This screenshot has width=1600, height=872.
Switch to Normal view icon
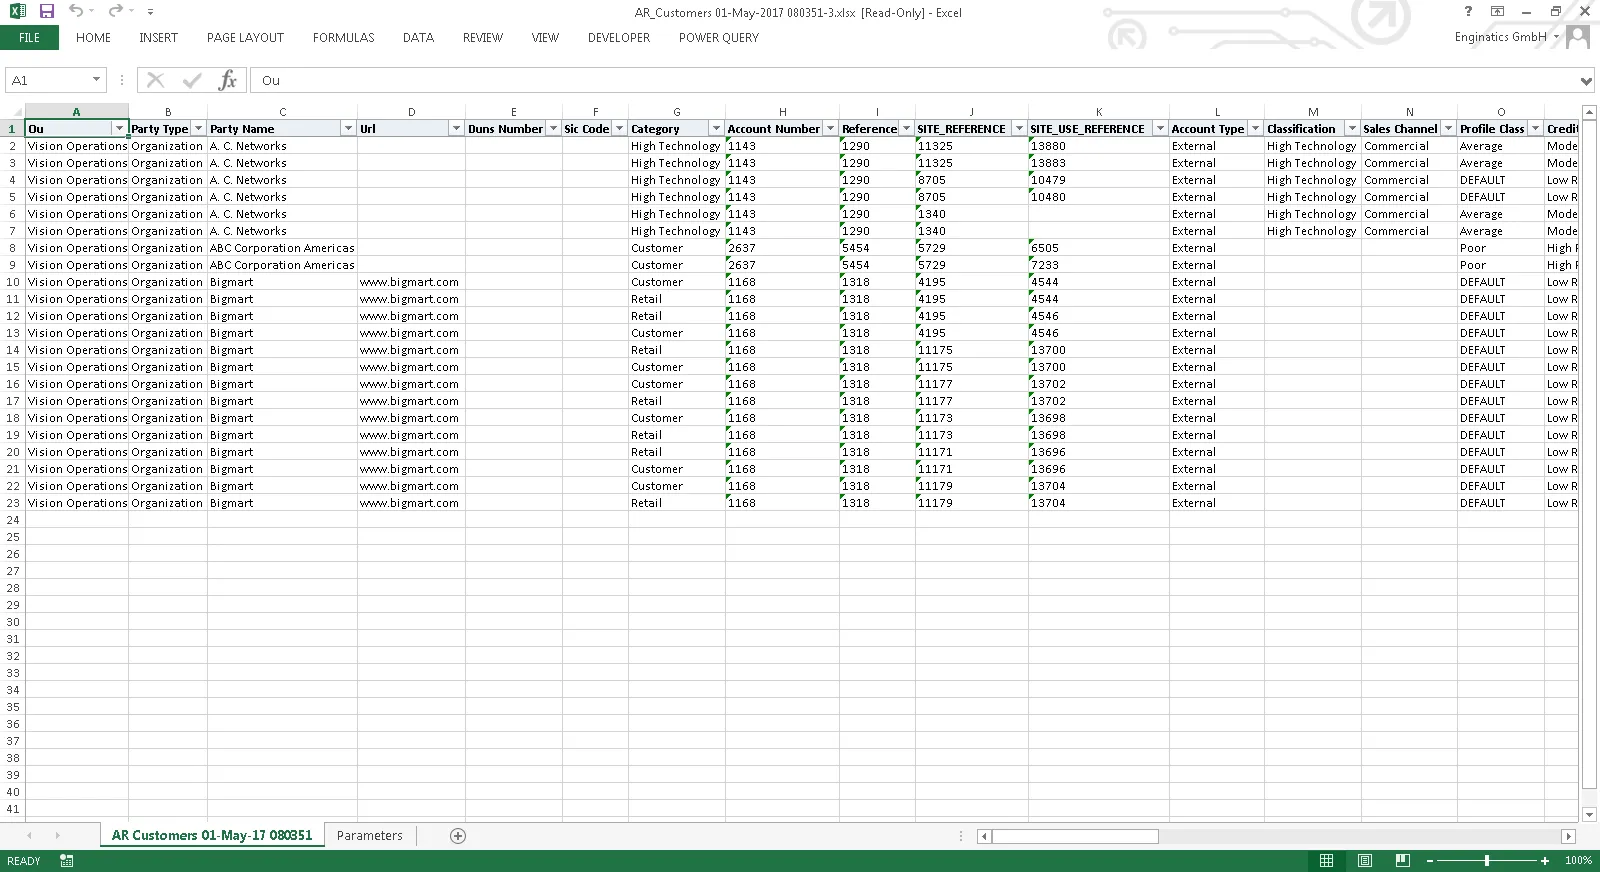coord(1326,860)
